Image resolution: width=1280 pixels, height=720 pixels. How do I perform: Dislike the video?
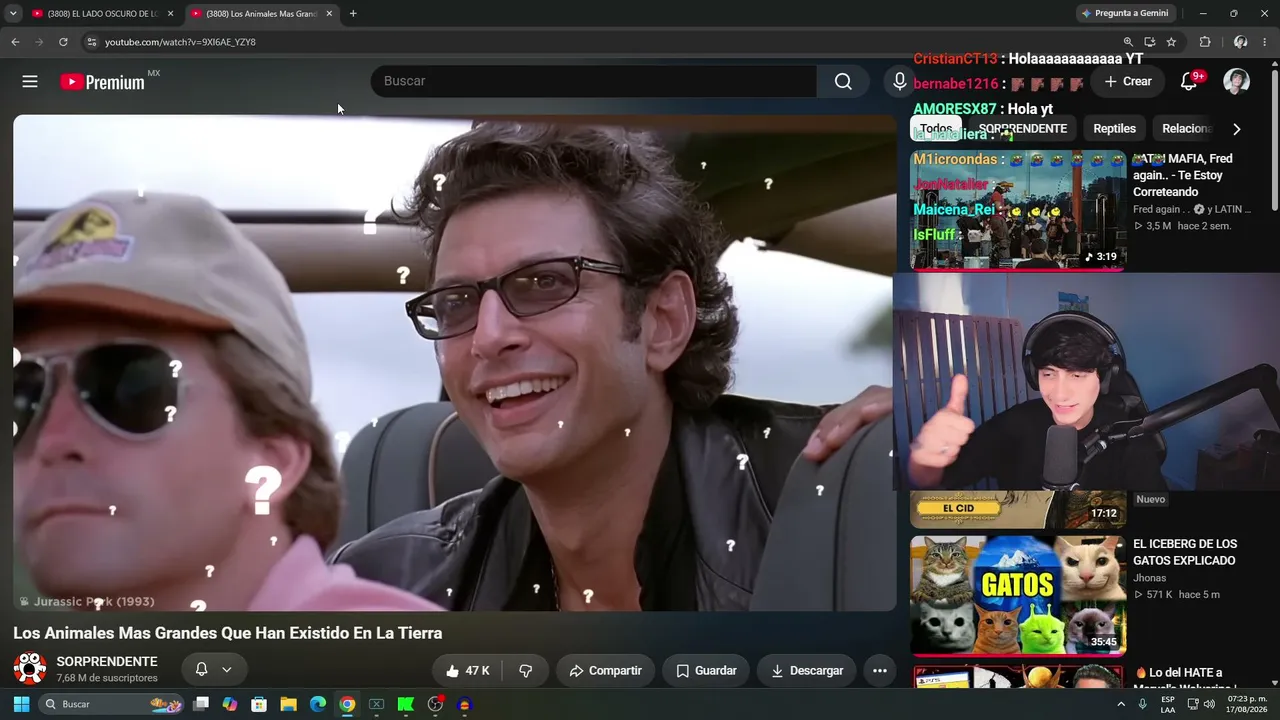click(525, 671)
